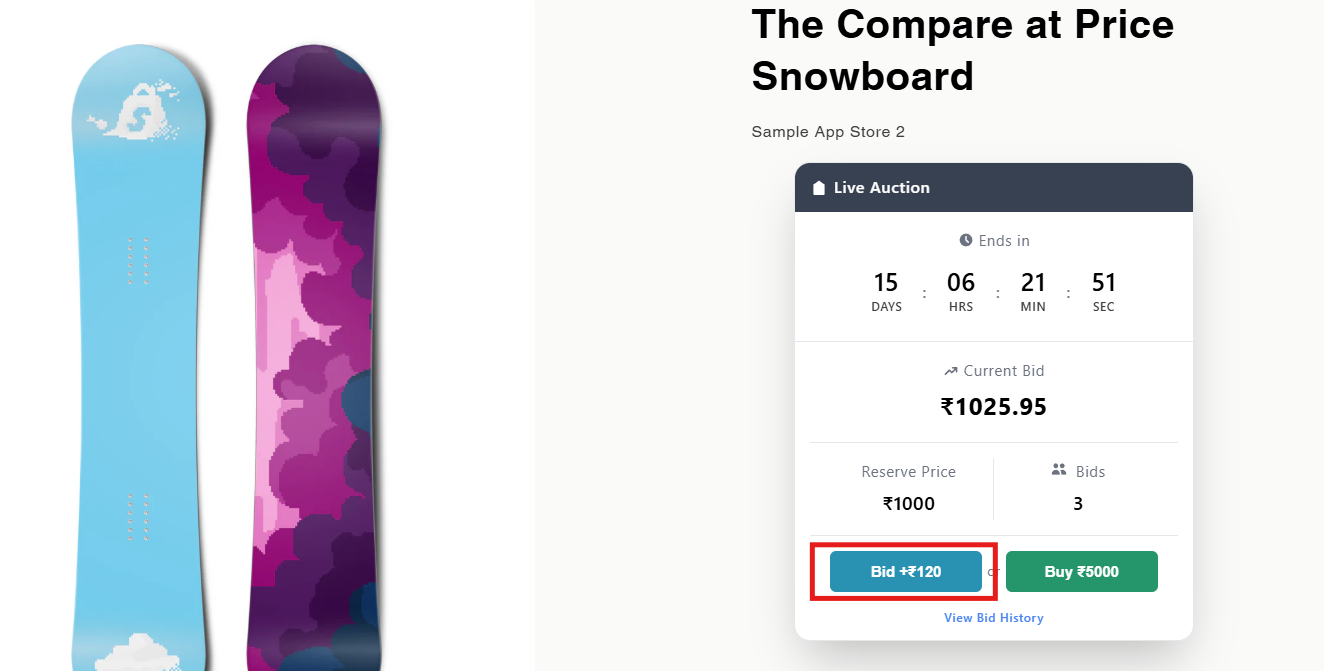Viewport: 1324px width, 671px height.
Task: Click the reserve price value ₹1000
Action: click(908, 504)
